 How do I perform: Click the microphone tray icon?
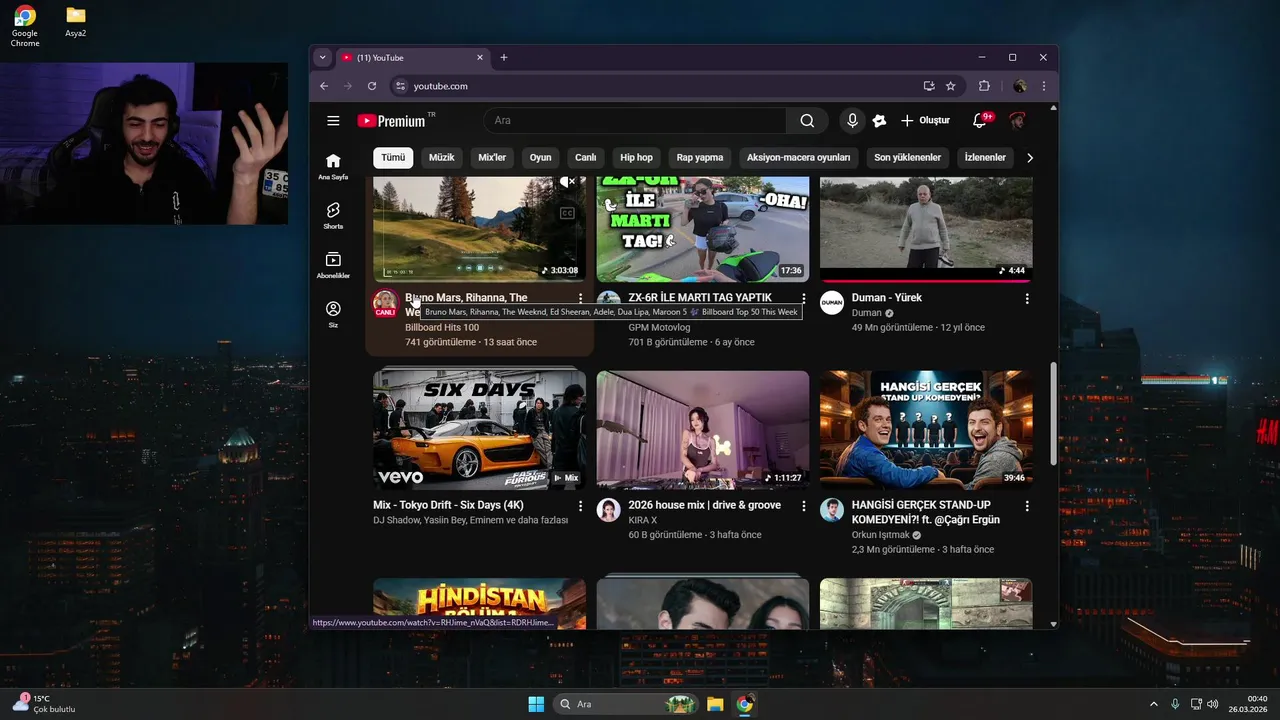coord(1175,704)
